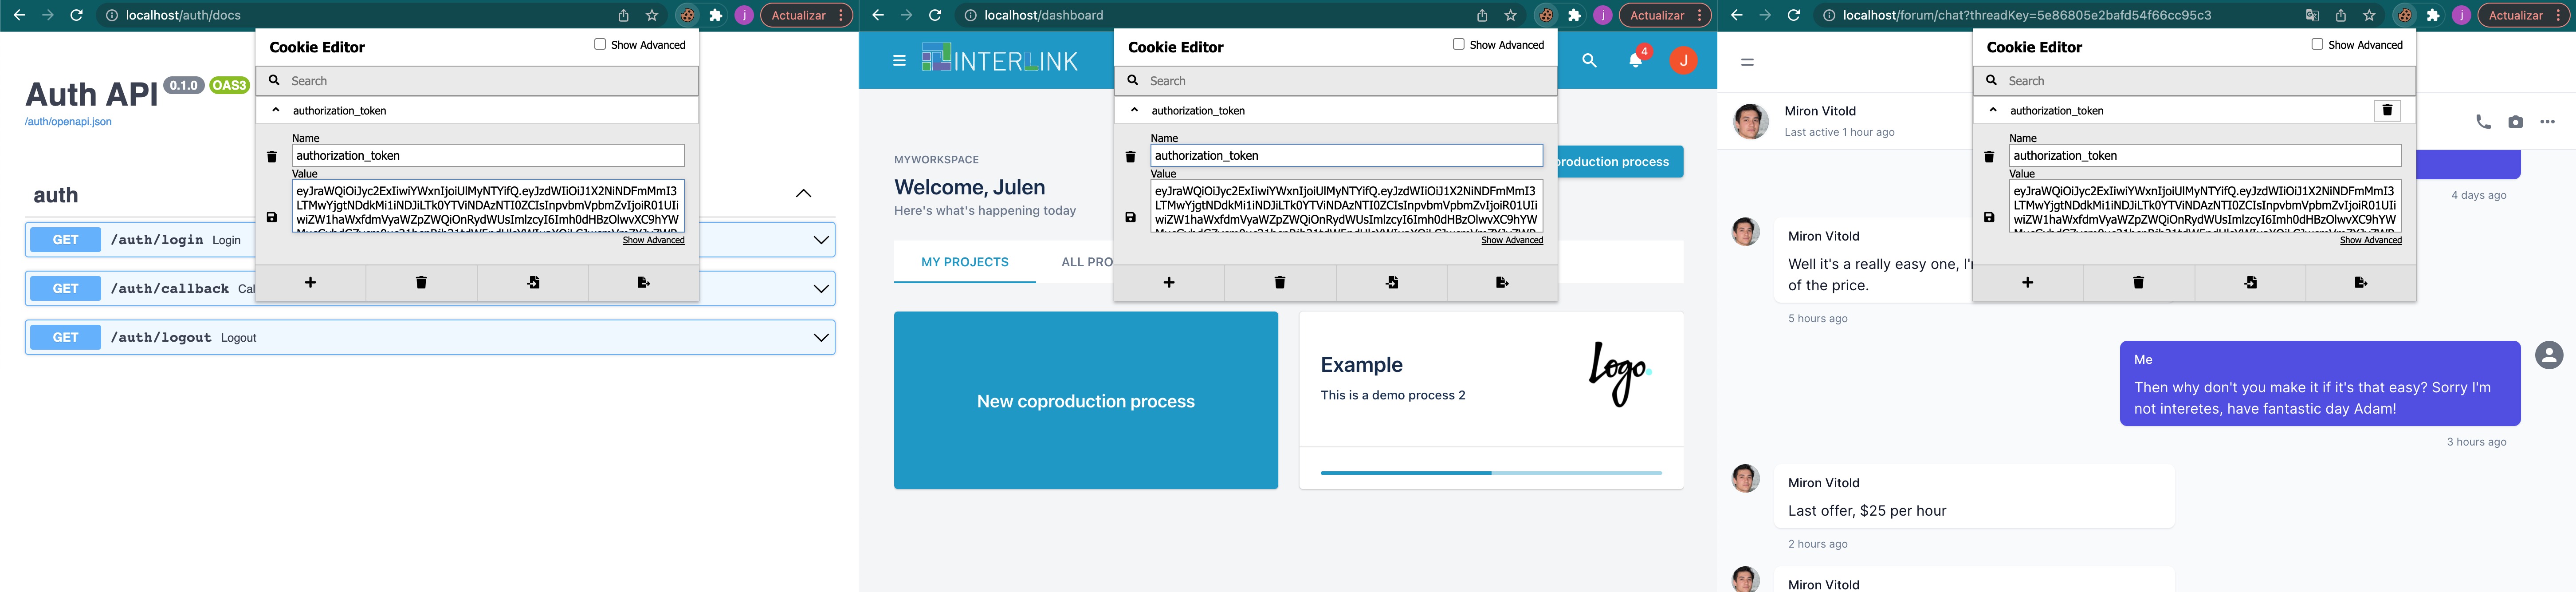Click the Show Advanced link under Value in the forum chat window
2576x592 pixels.
point(2370,240)
